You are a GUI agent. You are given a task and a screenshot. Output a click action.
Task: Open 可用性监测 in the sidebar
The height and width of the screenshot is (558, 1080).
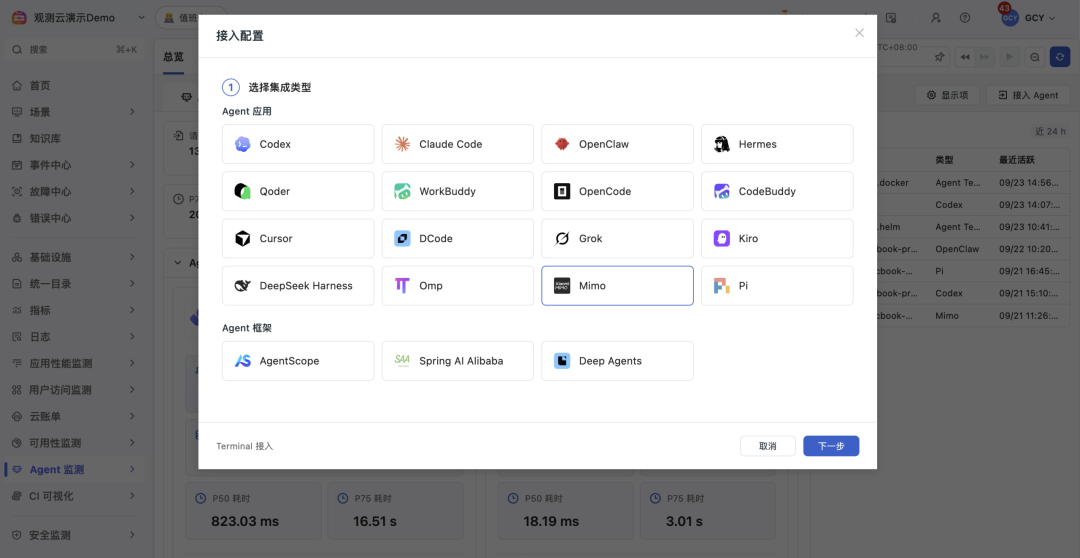pos(74,443)
